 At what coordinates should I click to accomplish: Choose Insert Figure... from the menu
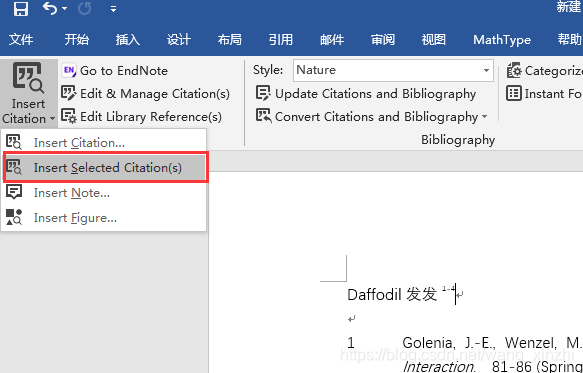click(104, 218)
